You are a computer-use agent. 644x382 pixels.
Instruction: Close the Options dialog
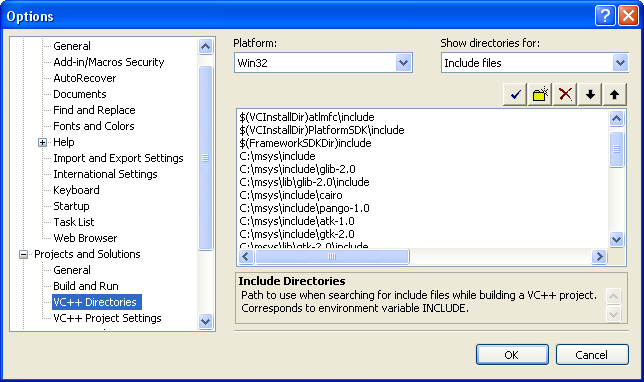tap(628, 16)
